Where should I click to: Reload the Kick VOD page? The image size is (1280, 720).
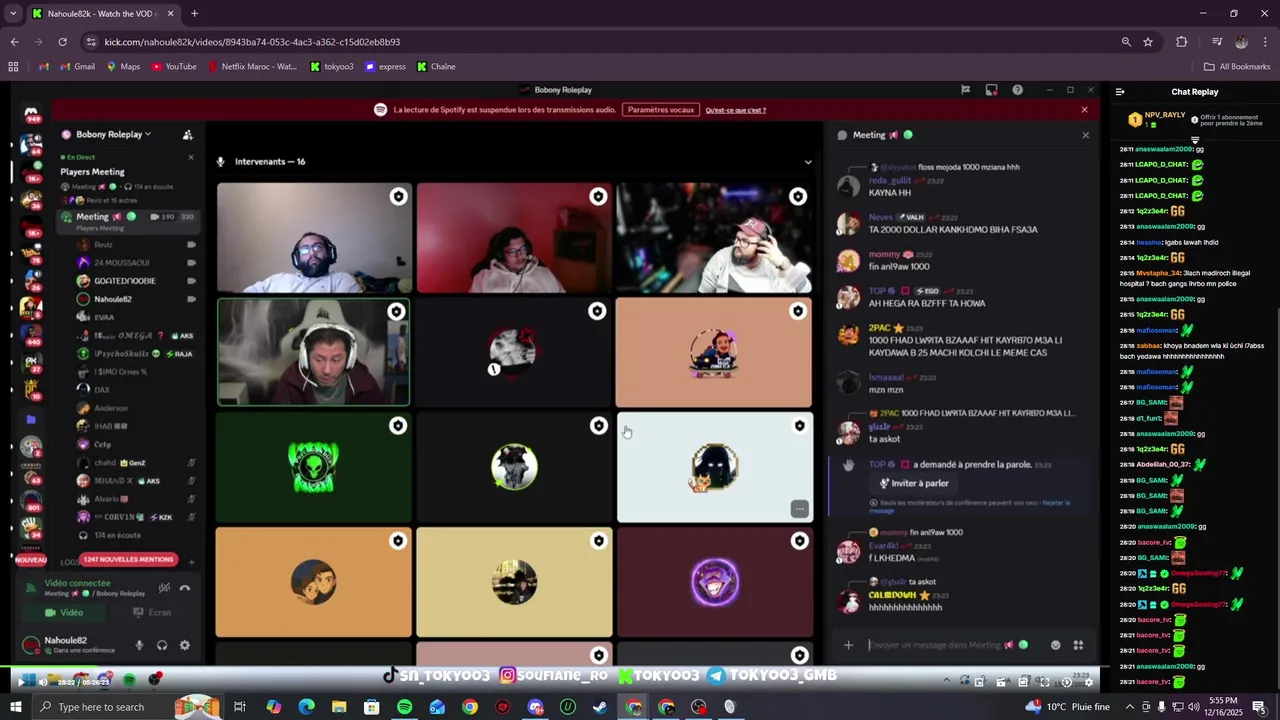pos(62,42)
